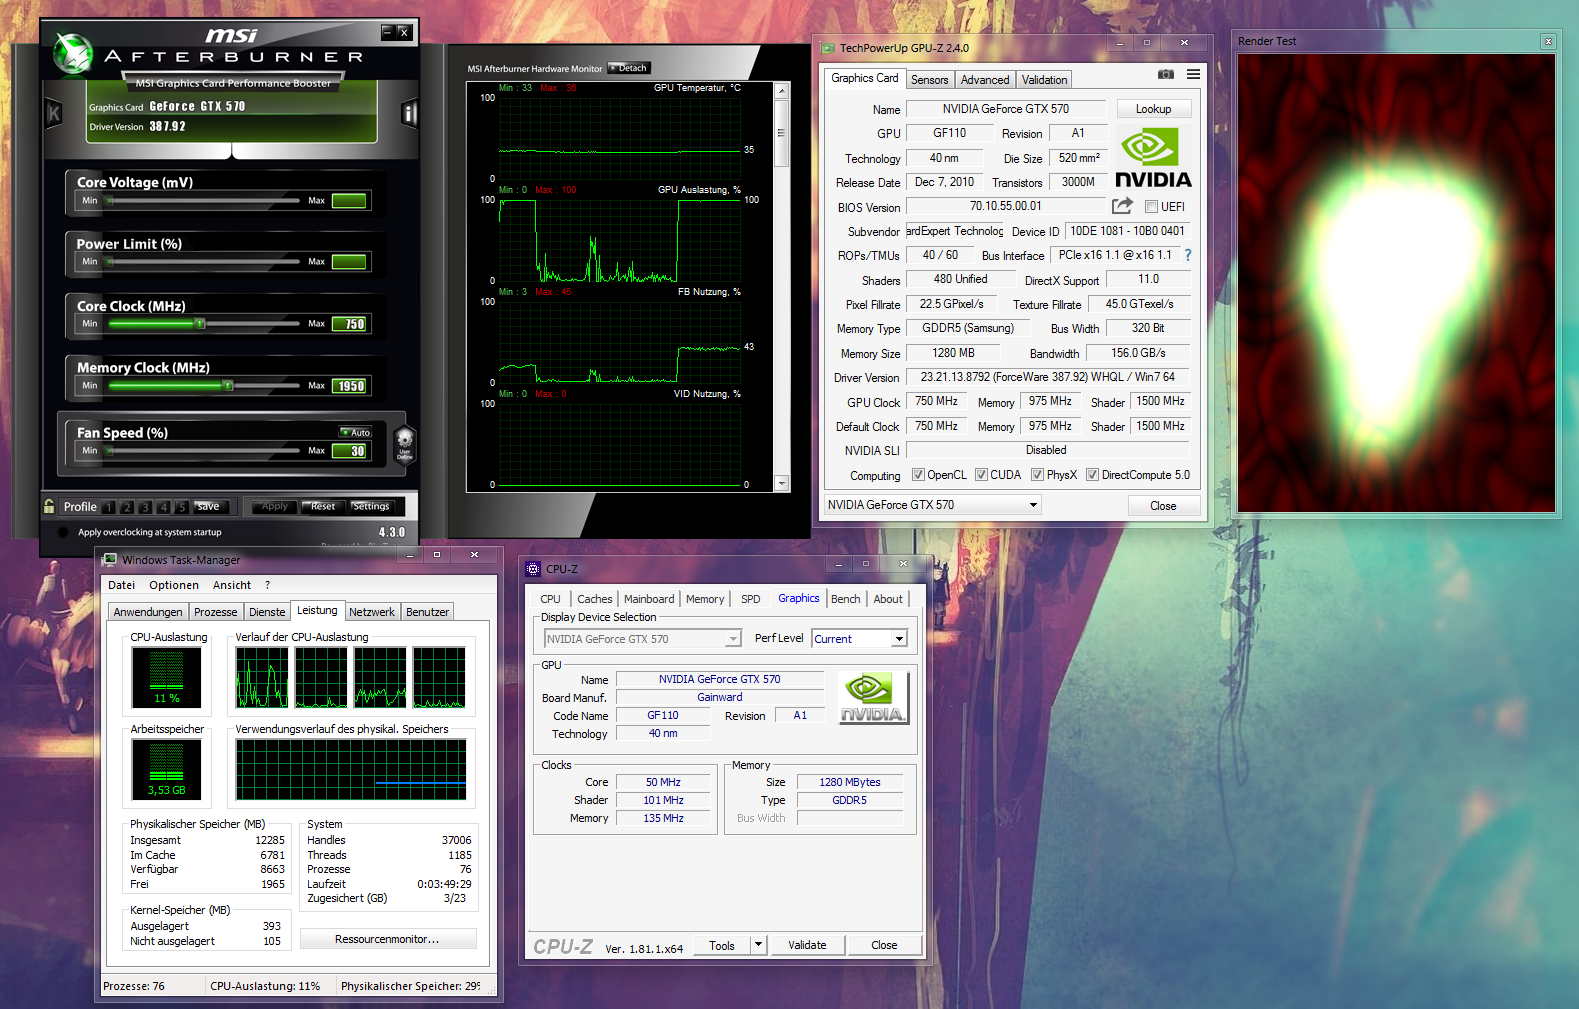Click the Memory Clock value field 1950
This screenshot has height=1009, width=1579.
[x=350, y=386]
